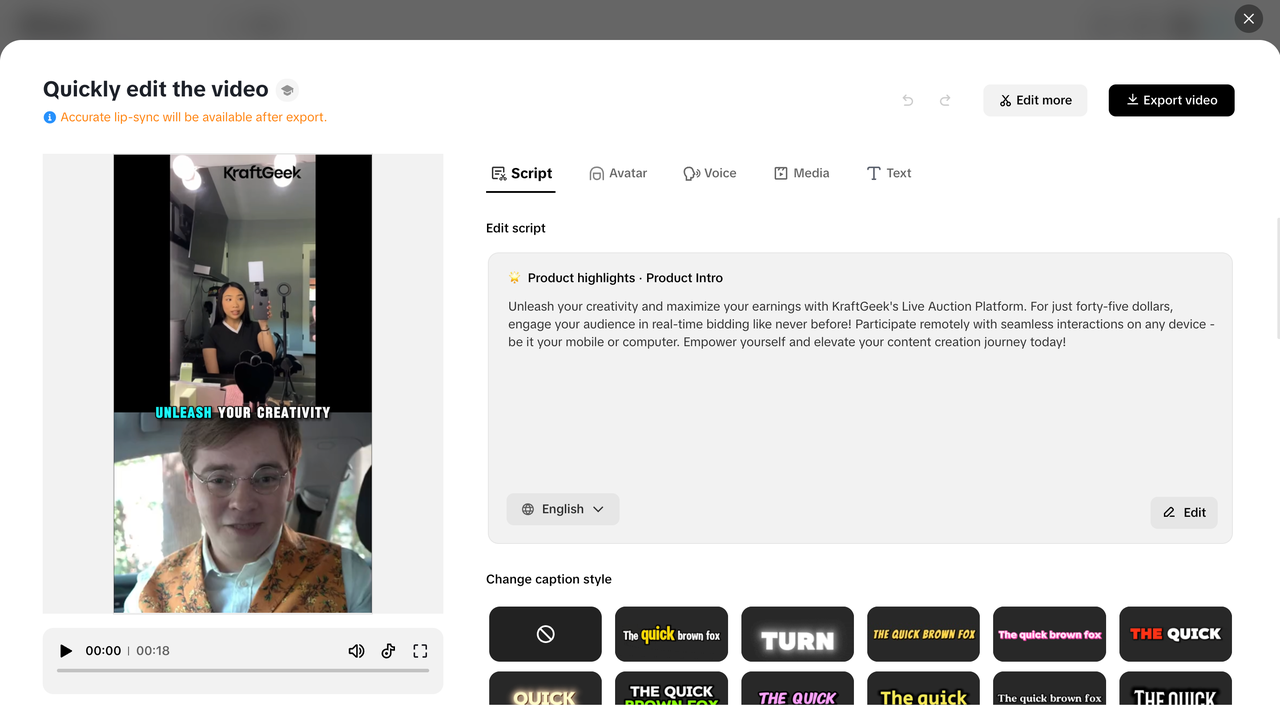Open the Voice tab
Screen dimensions: 1280x711
[710, 173]
